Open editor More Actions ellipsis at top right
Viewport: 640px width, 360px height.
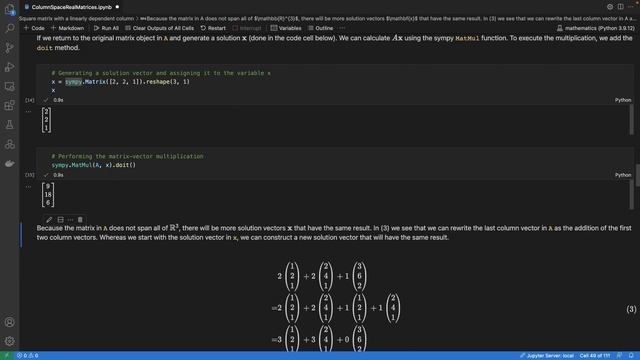pyautogui.click(x=631, y=7)
